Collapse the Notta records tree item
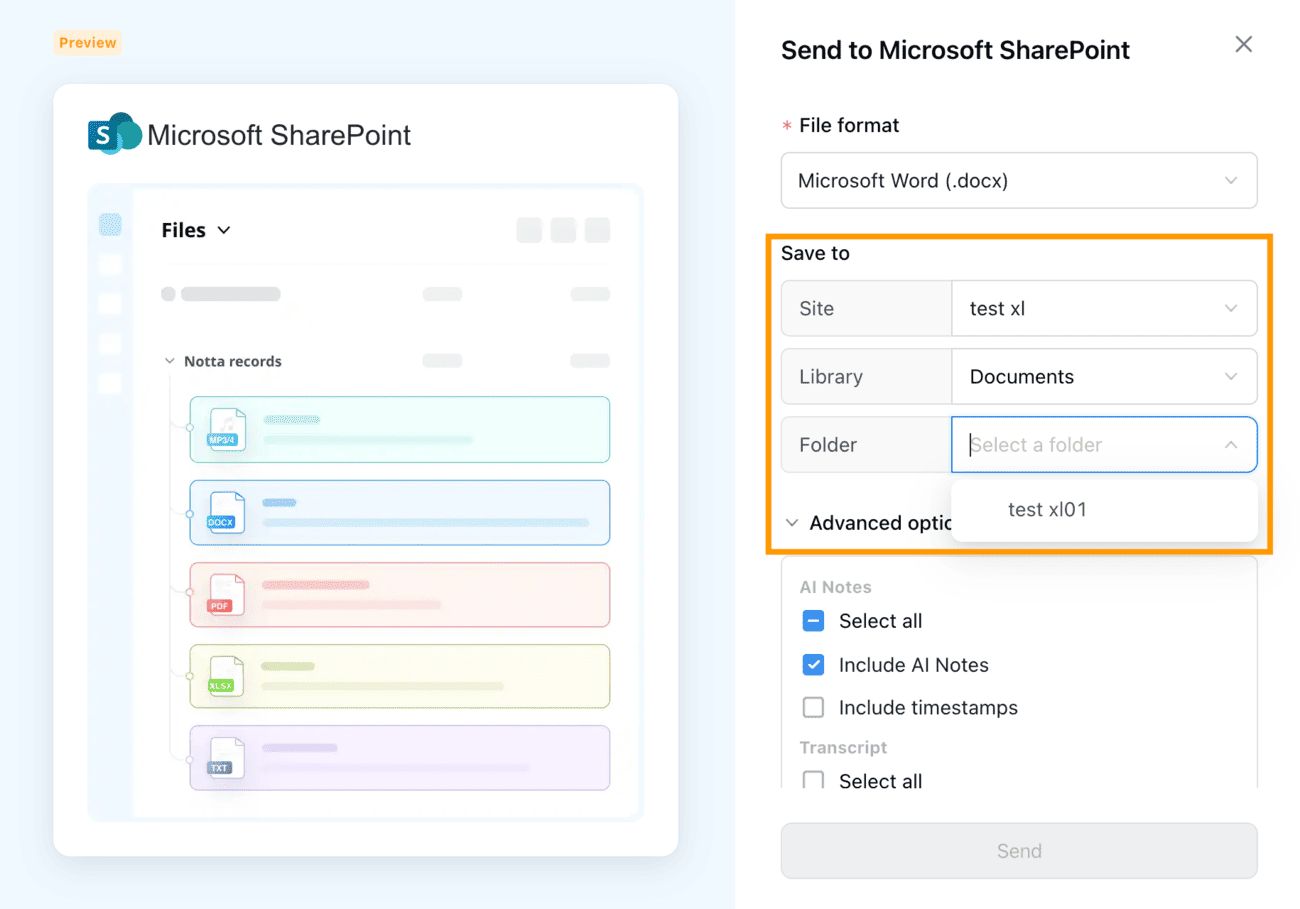Image resolution: width=1300 pixels, height=909 pixels. click(169, 361)
